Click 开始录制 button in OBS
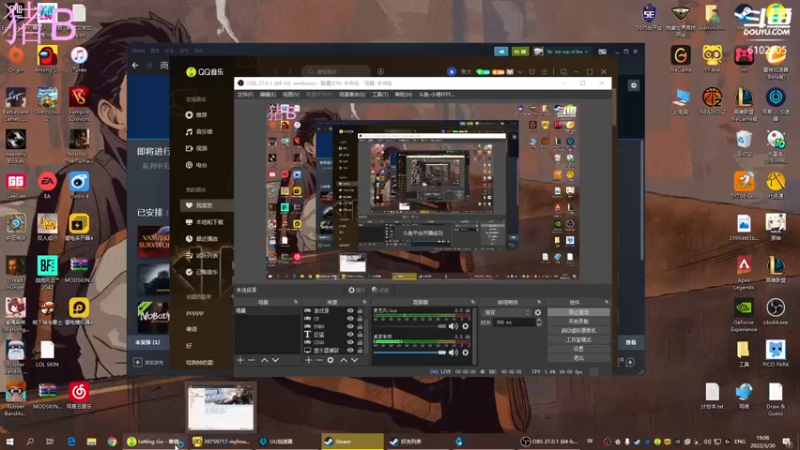Screen dimensions: 800x450 pos(578,321)
